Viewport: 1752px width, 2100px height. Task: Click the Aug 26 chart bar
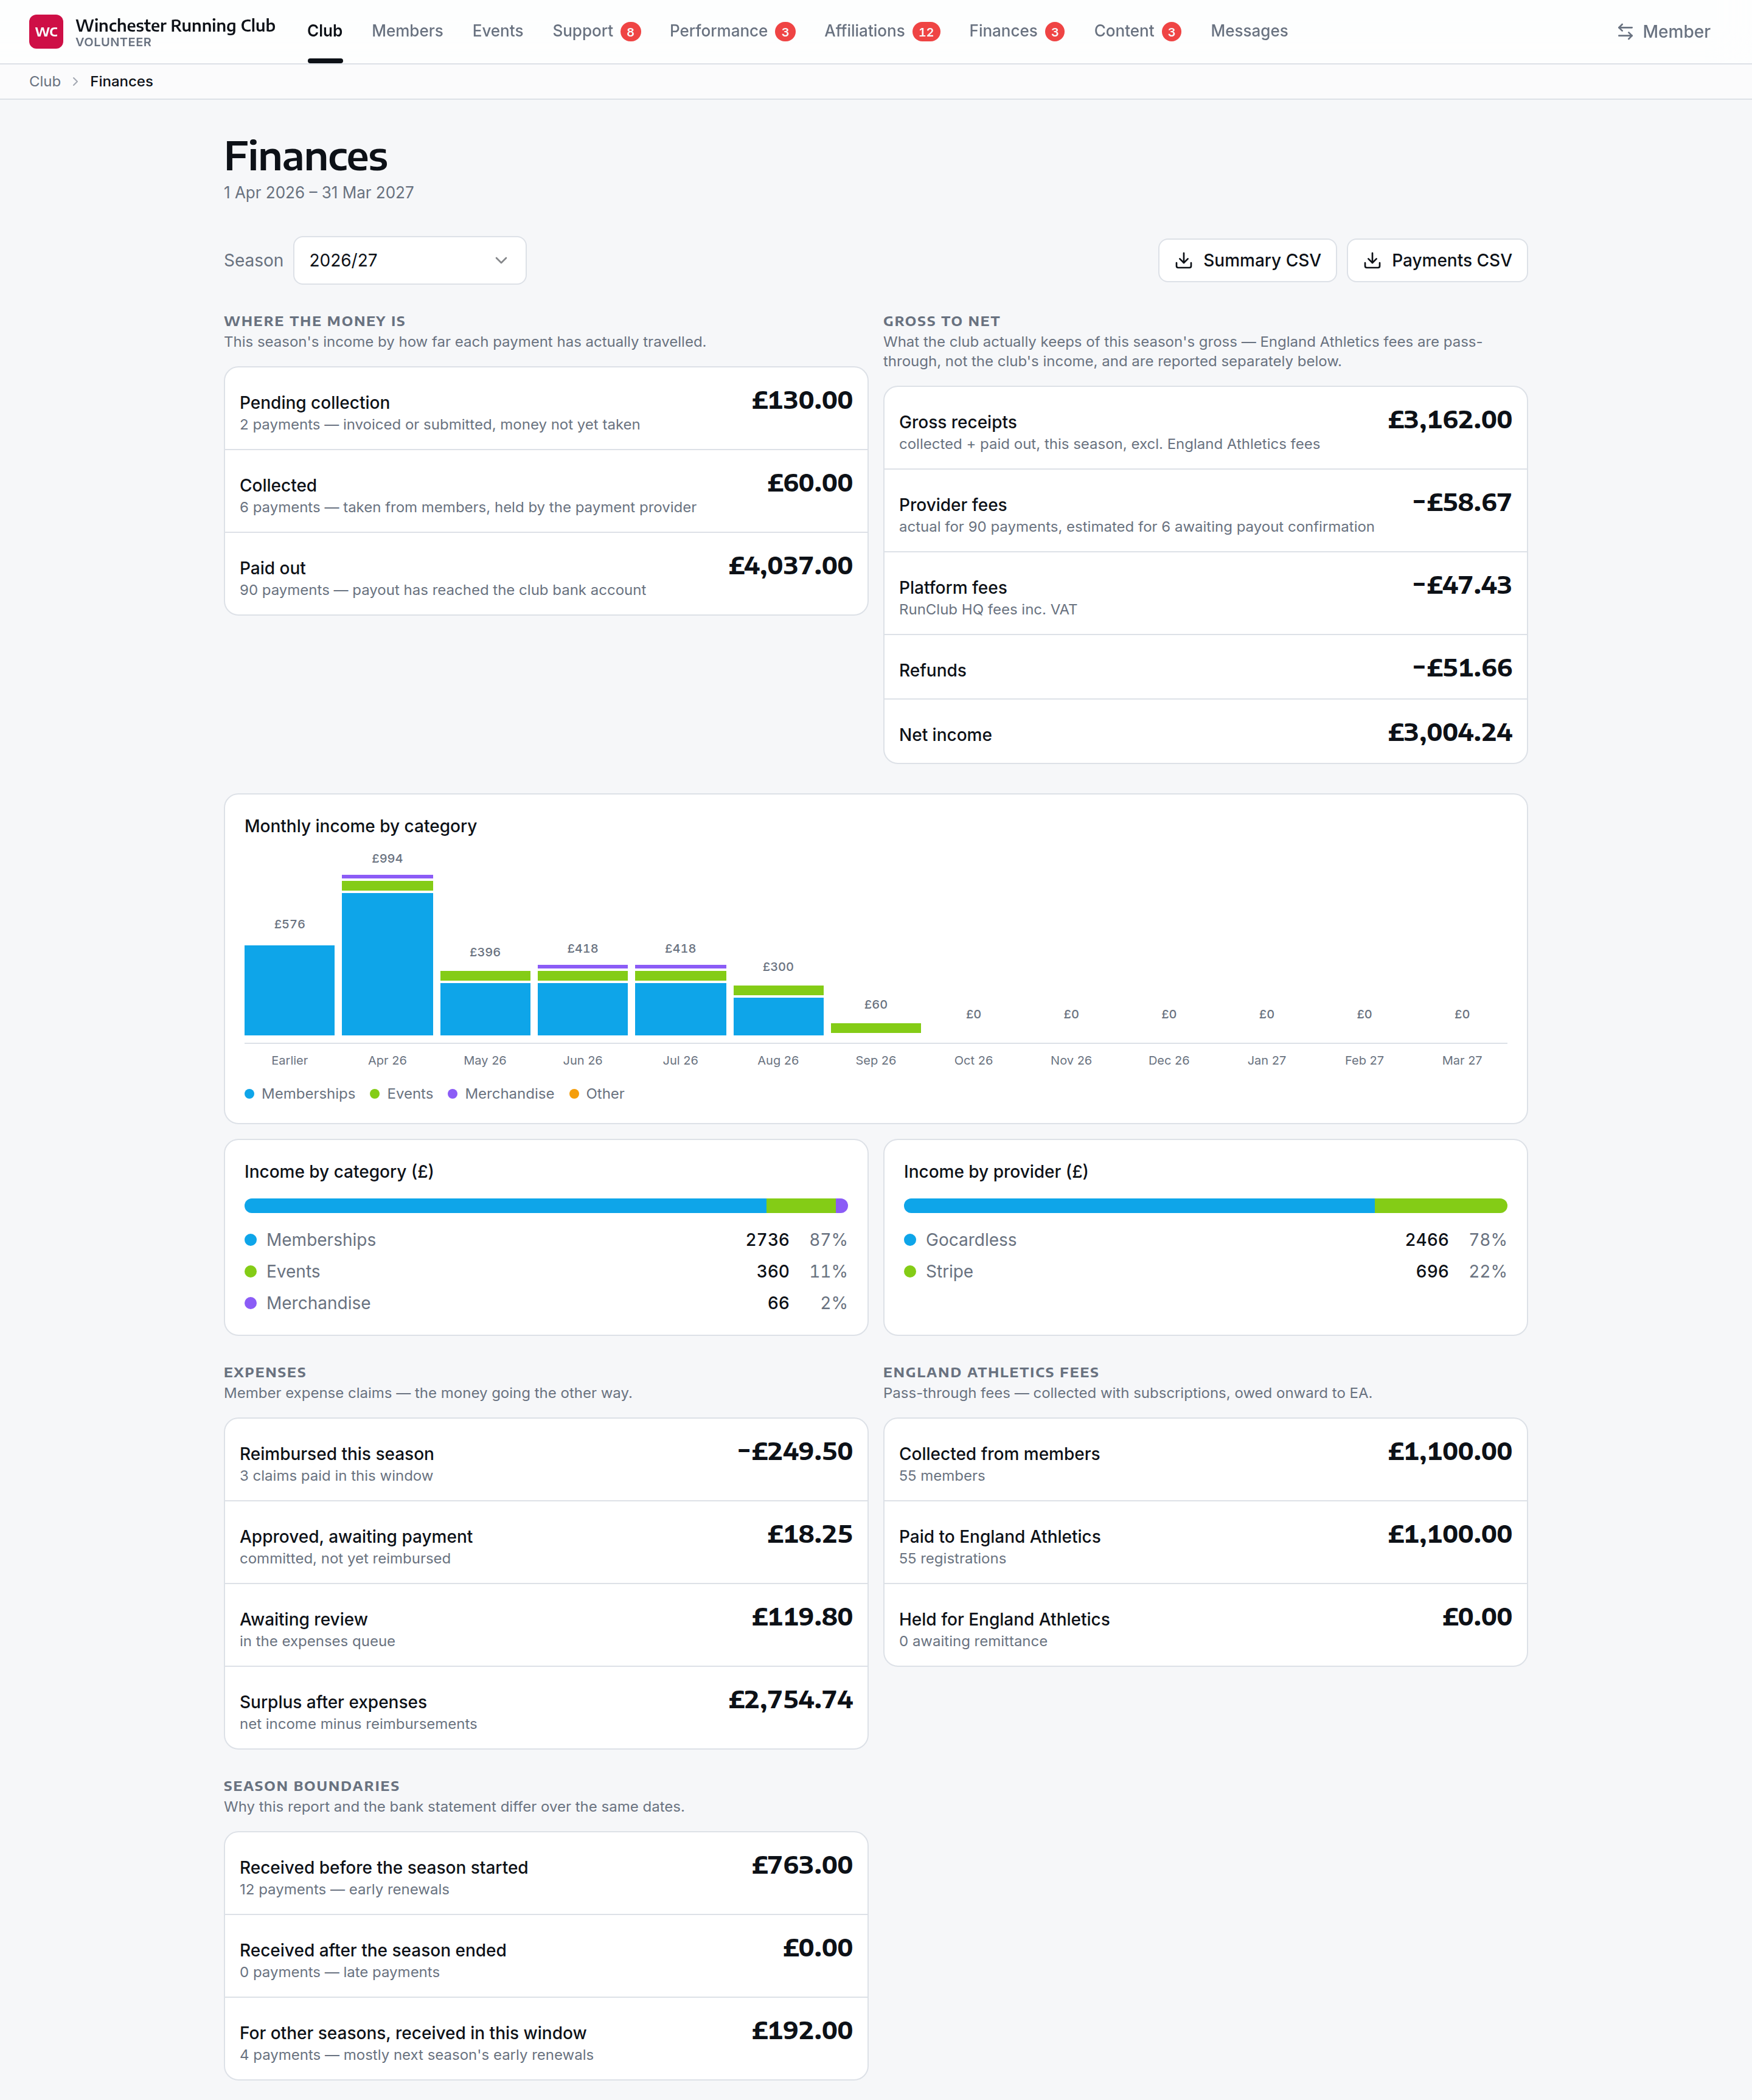[x=778, y=1010]
